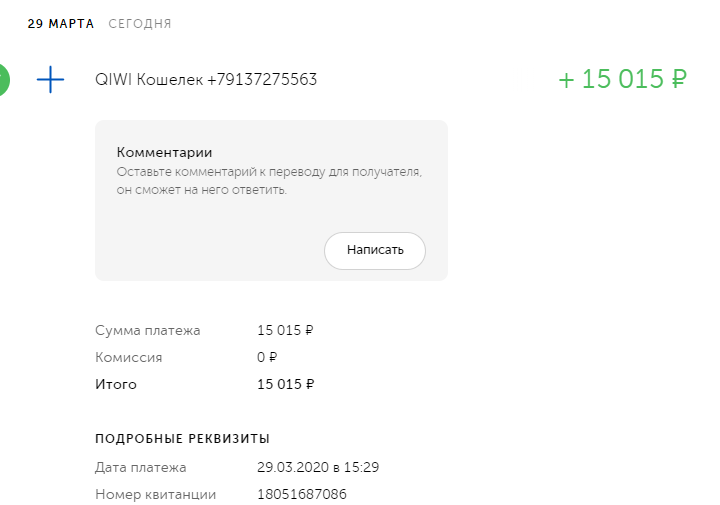720x505 pixels.
Task: Click the Сумма платежа label
Action: pyautogui.click(x=148, y=331)
